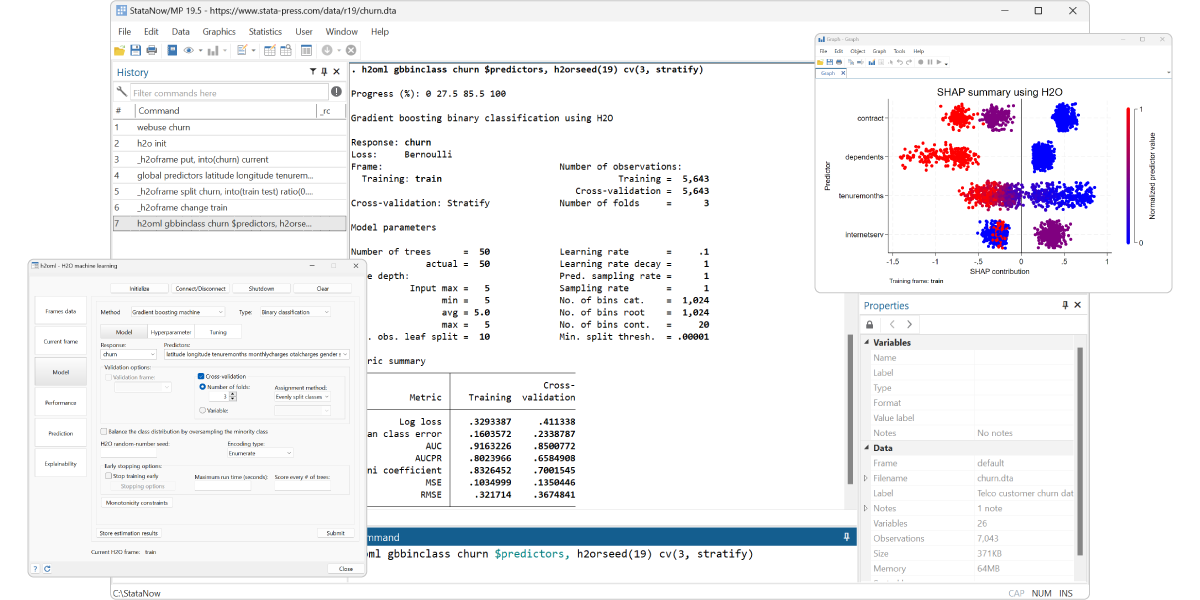Open the Do-file Editor from toolbar
This screenshot has width=1200, height=600.
[x=242, y=50]
